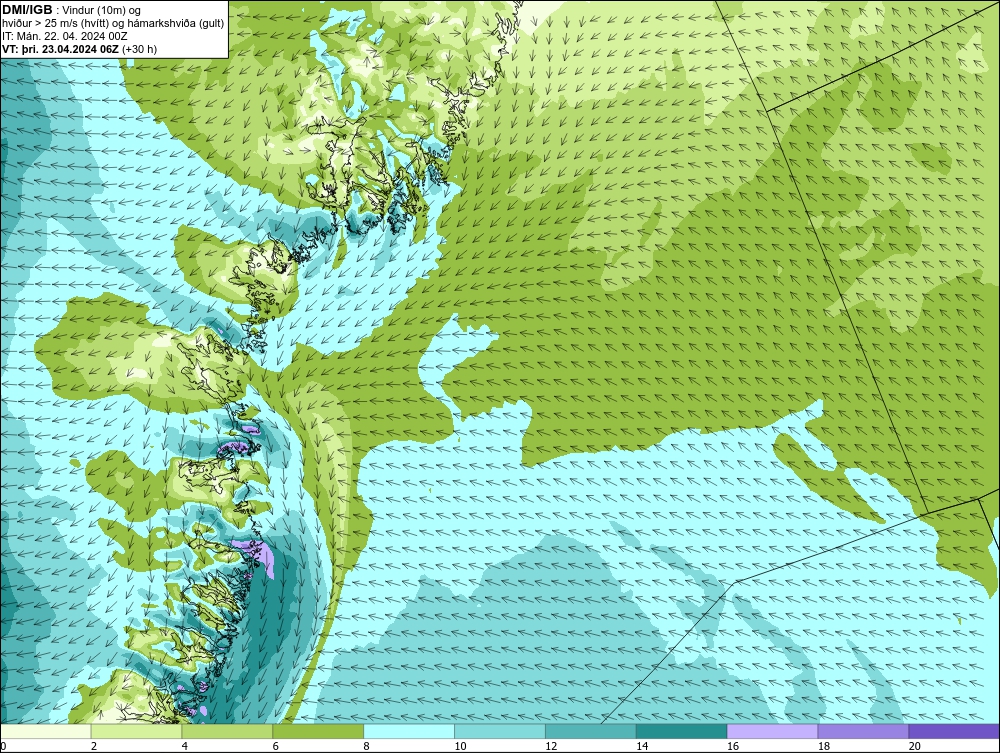The height and width of the screenshot is (753, 1000).
Task: Click the 'IT: Mán. 22. 04. 2024 00Z' line
Action: tap(64, 36)
